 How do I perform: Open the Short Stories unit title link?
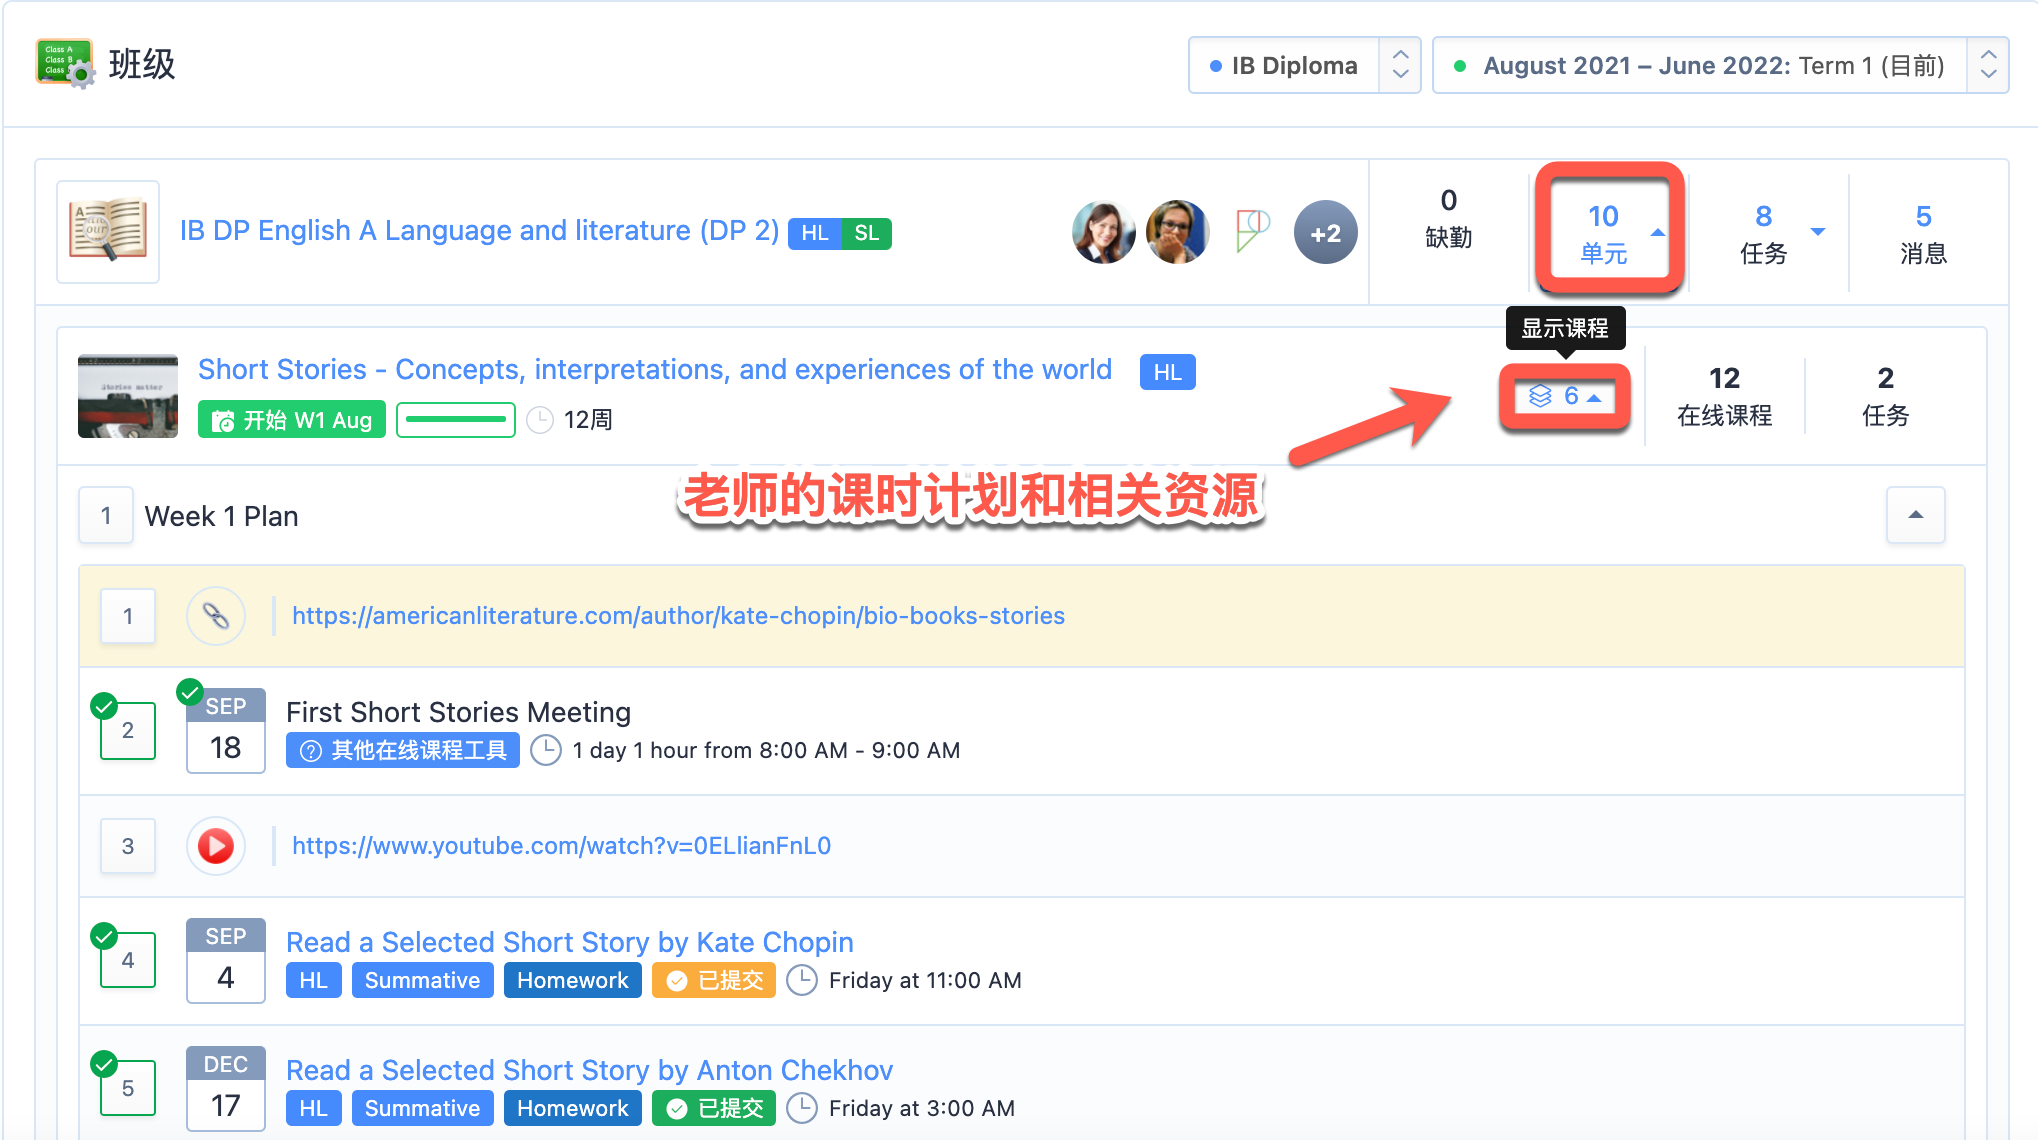coord(655,370)
